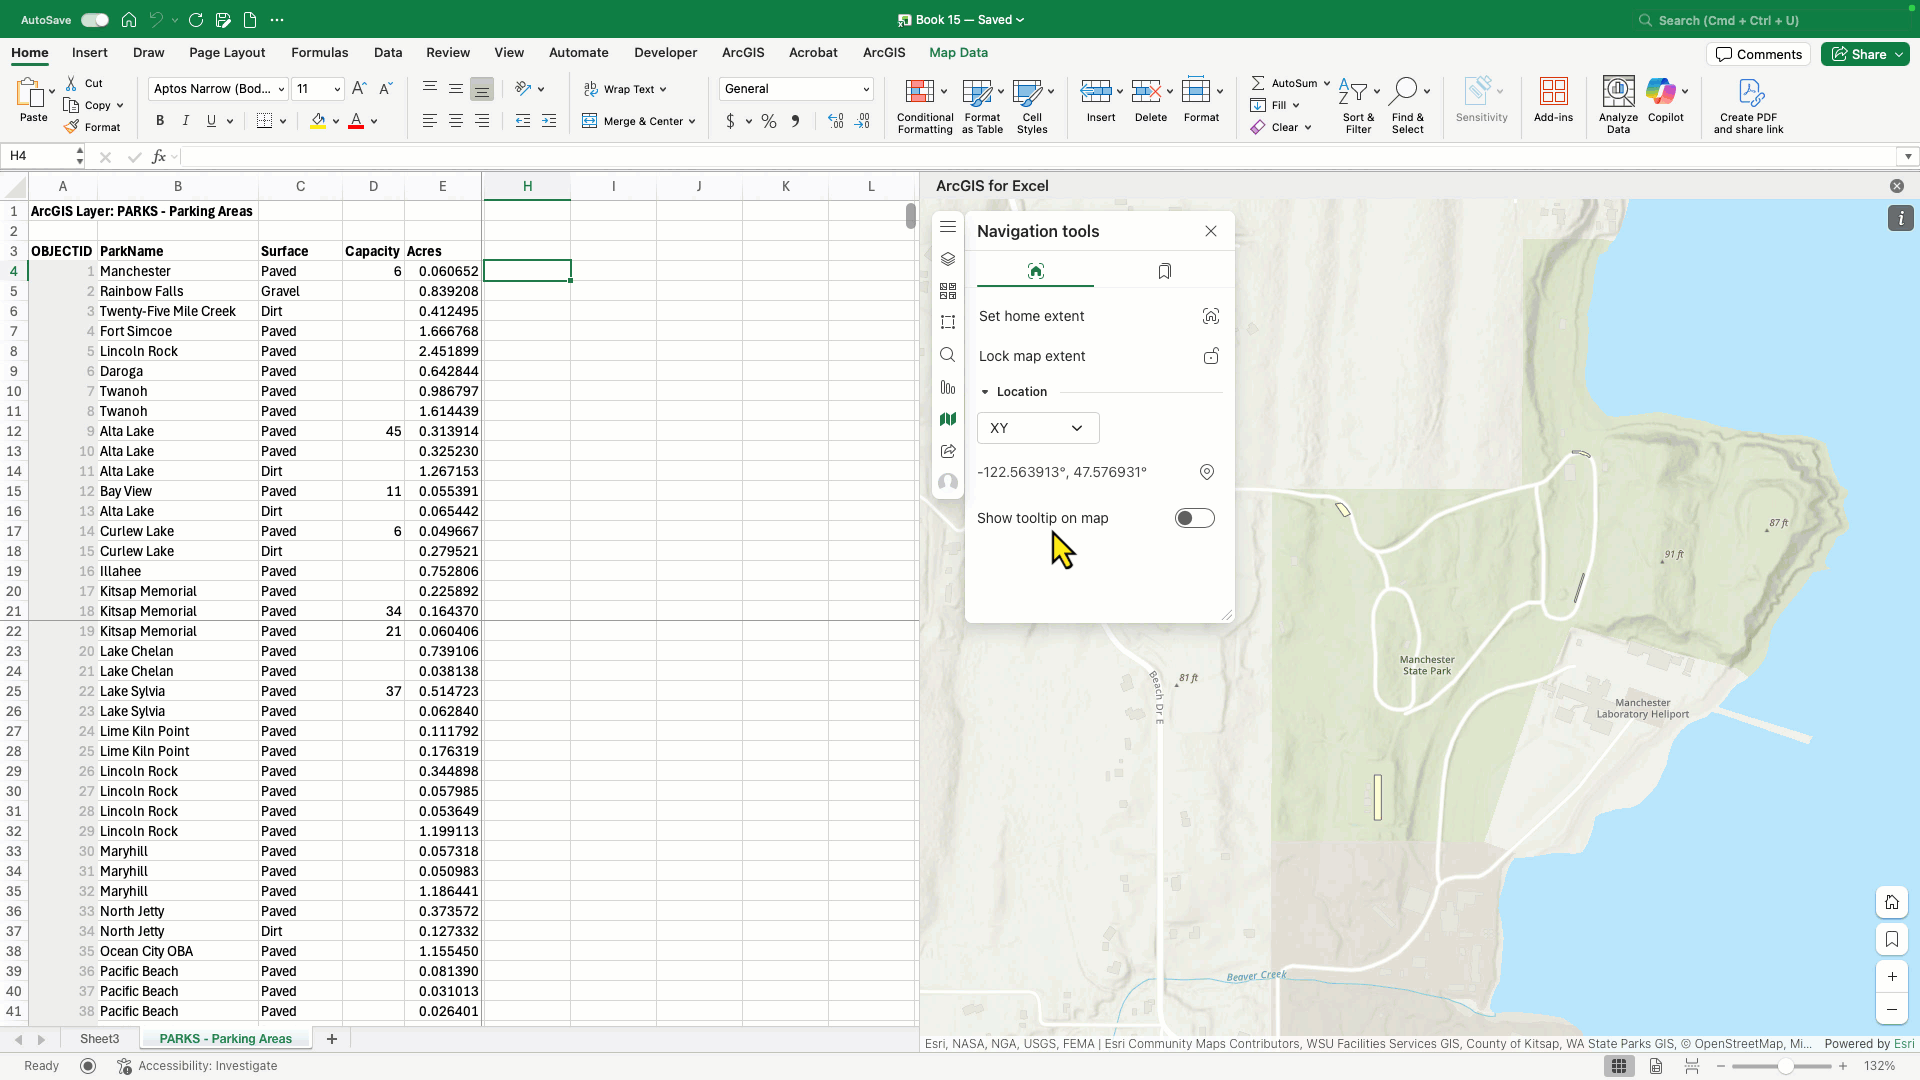
Task: Toggle the AutoSave switch
Action: (x=95, y=20)
